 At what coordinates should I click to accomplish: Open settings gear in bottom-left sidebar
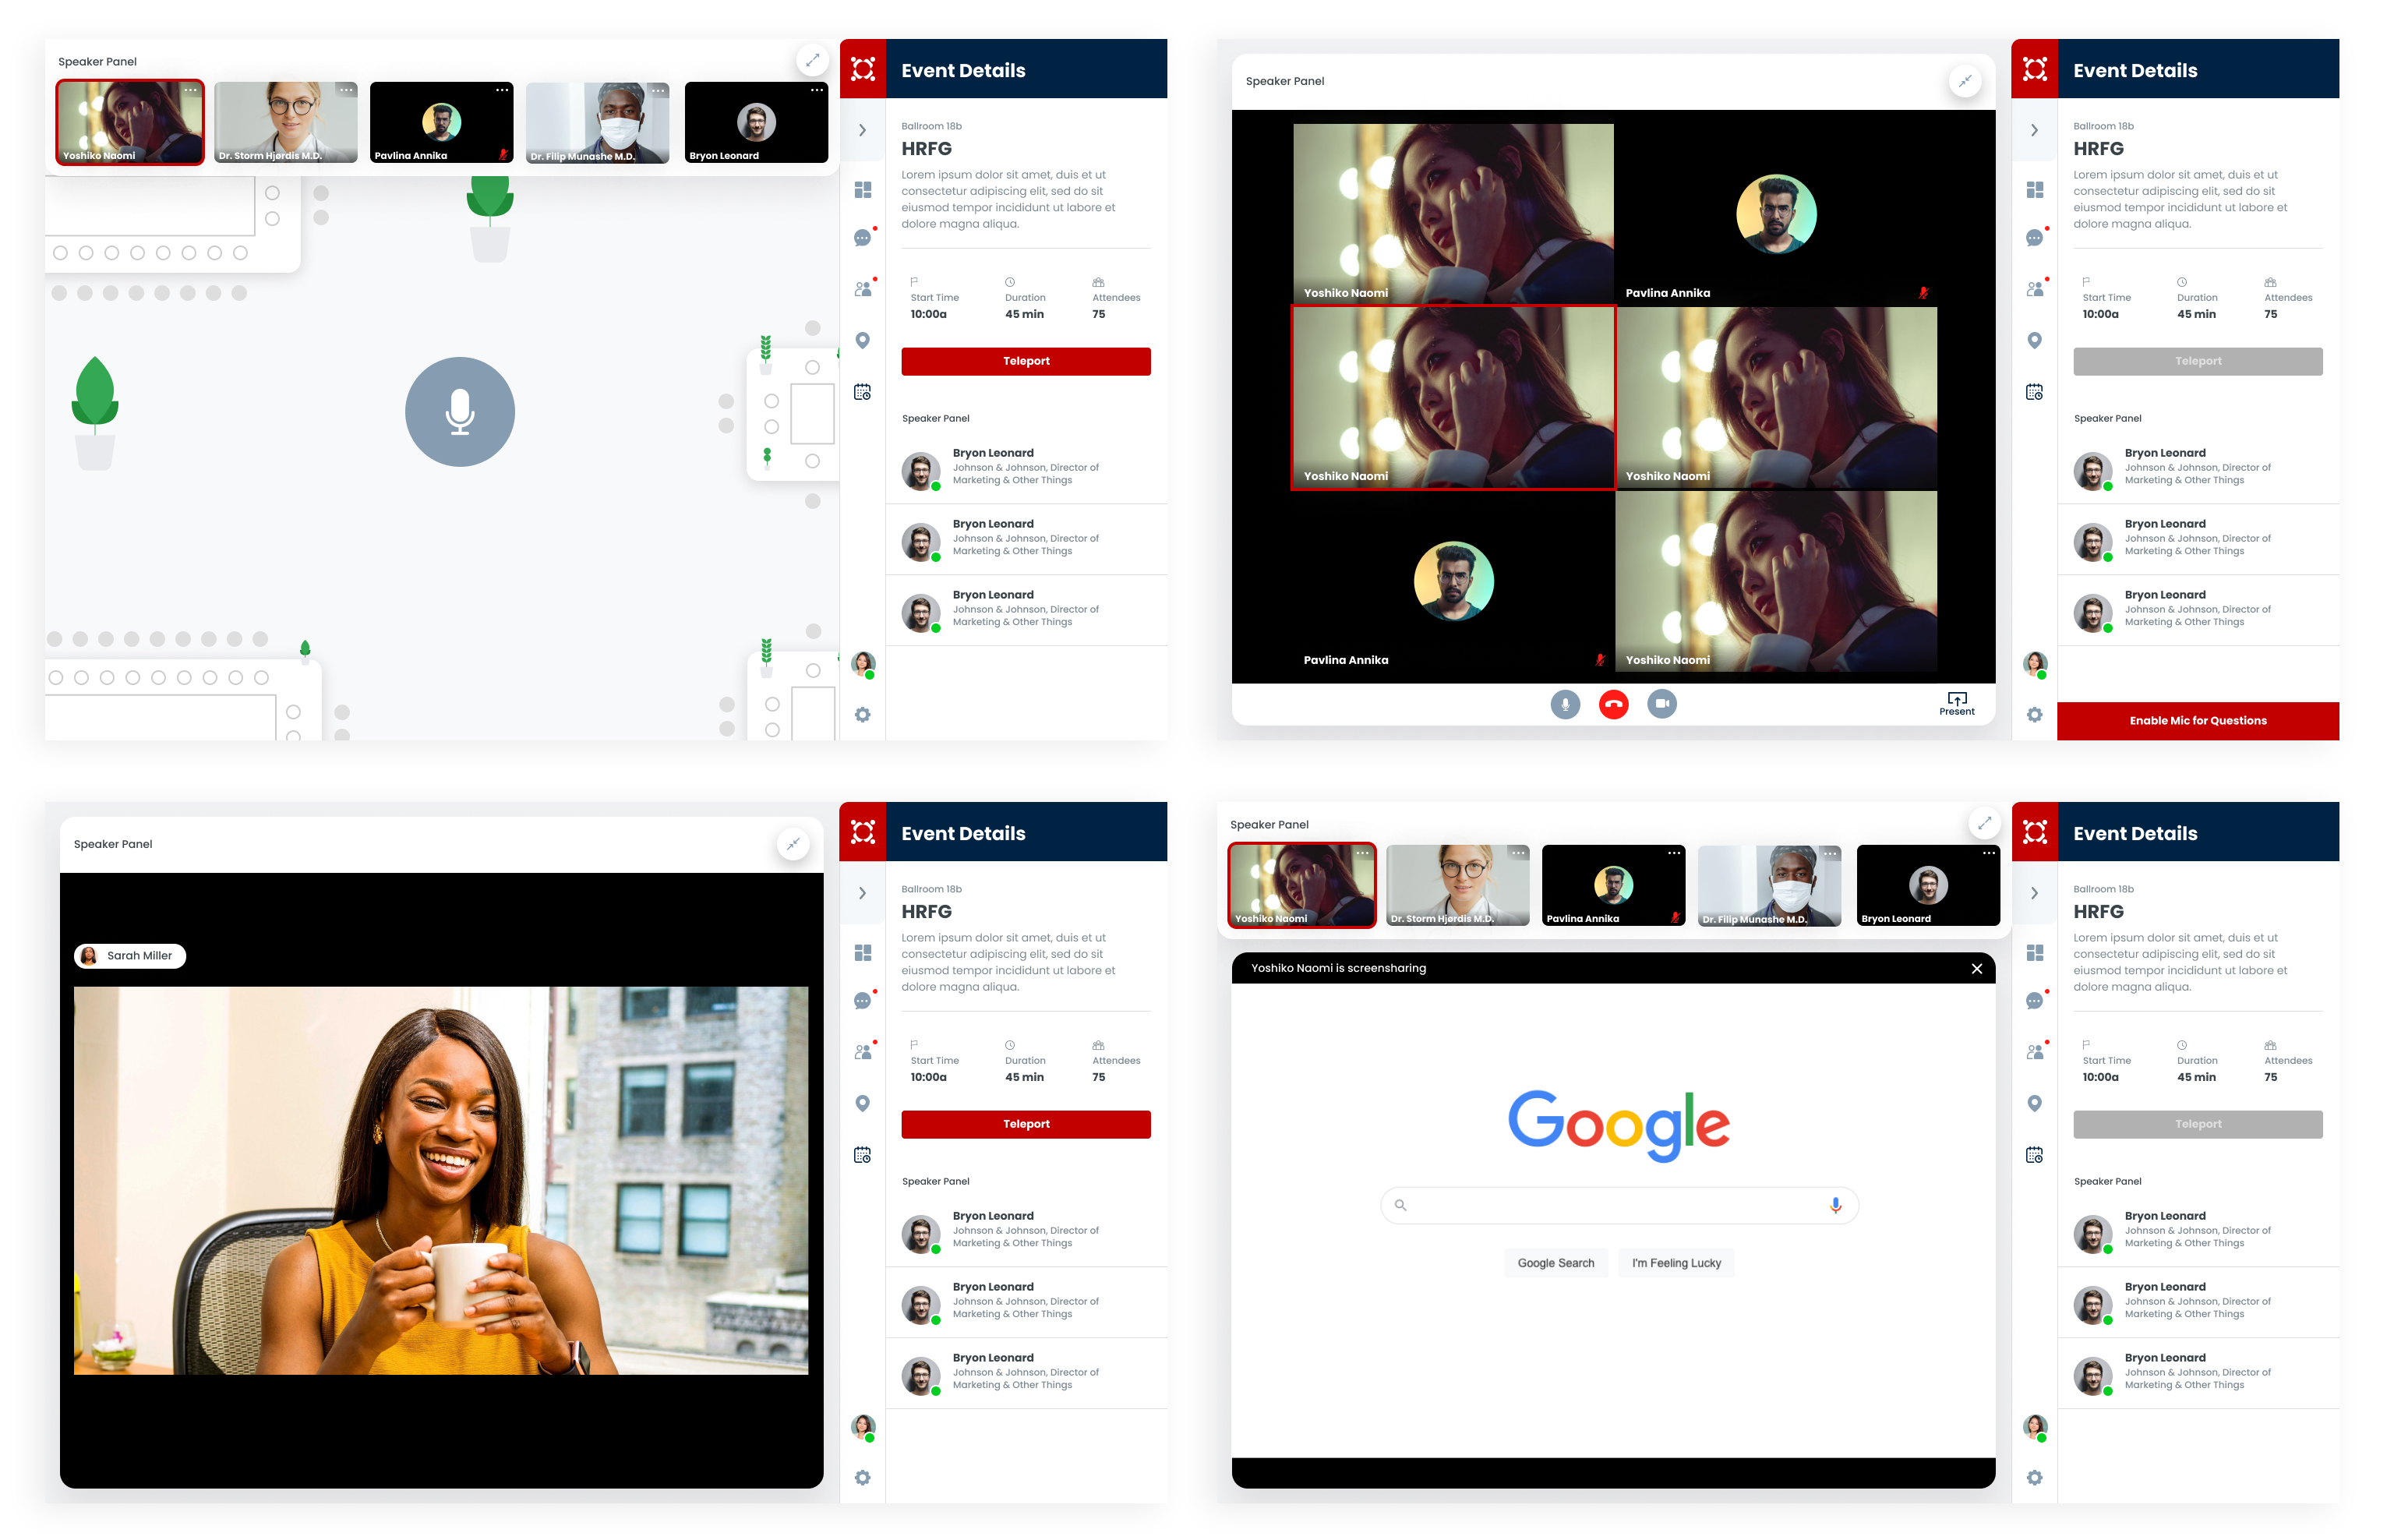point(863,1478)
